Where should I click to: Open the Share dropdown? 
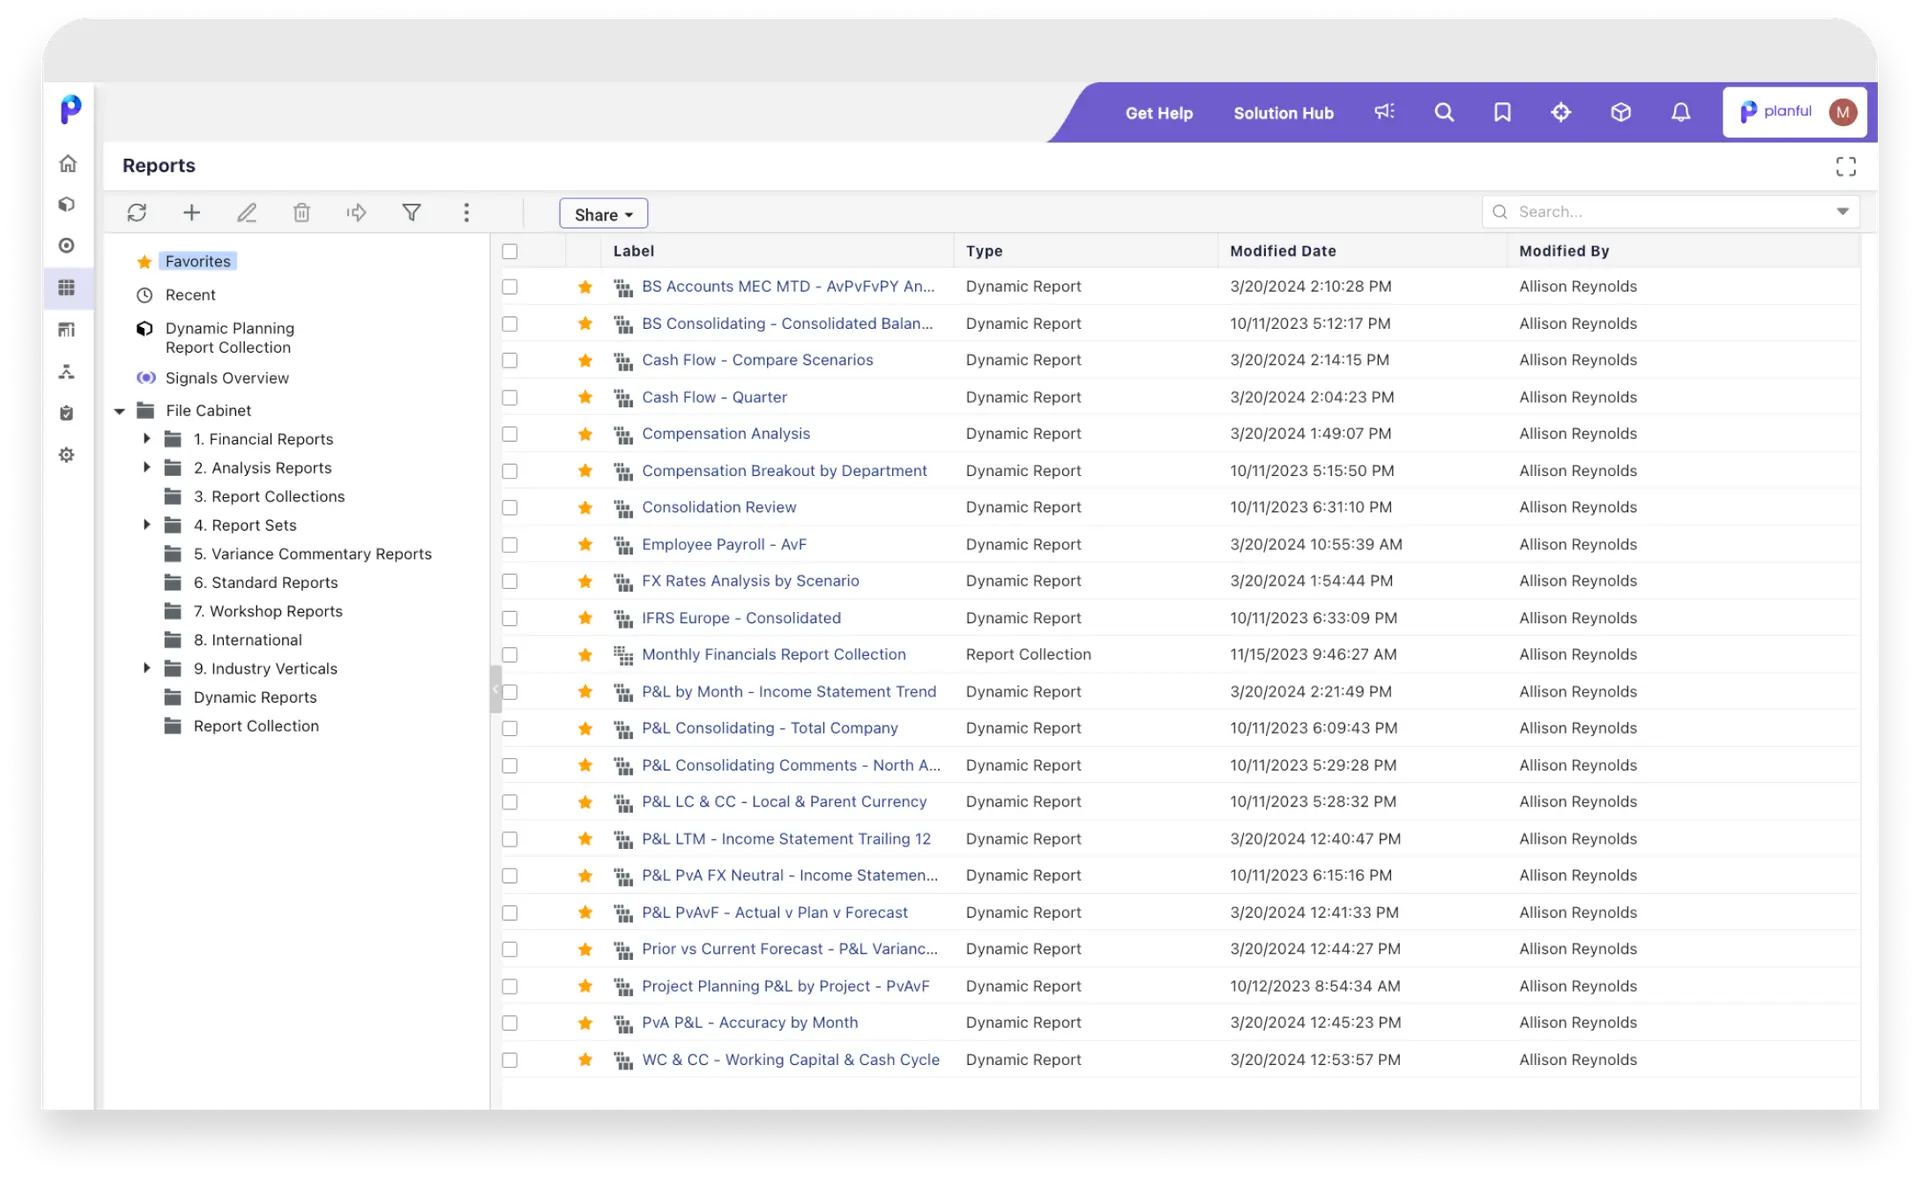pos(603,215)
